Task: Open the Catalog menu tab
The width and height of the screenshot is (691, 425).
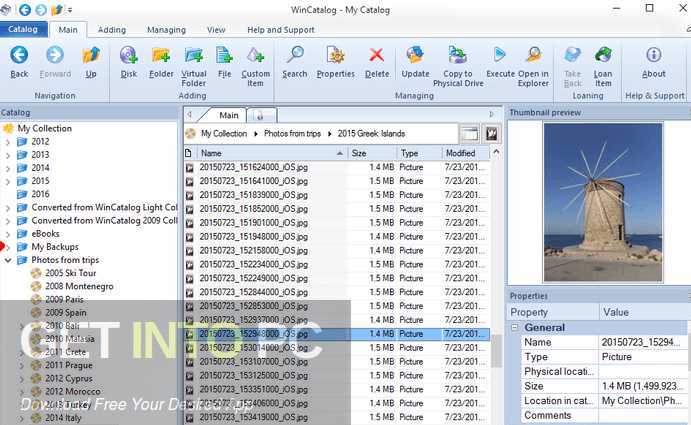Action: (x=23, y=29)
